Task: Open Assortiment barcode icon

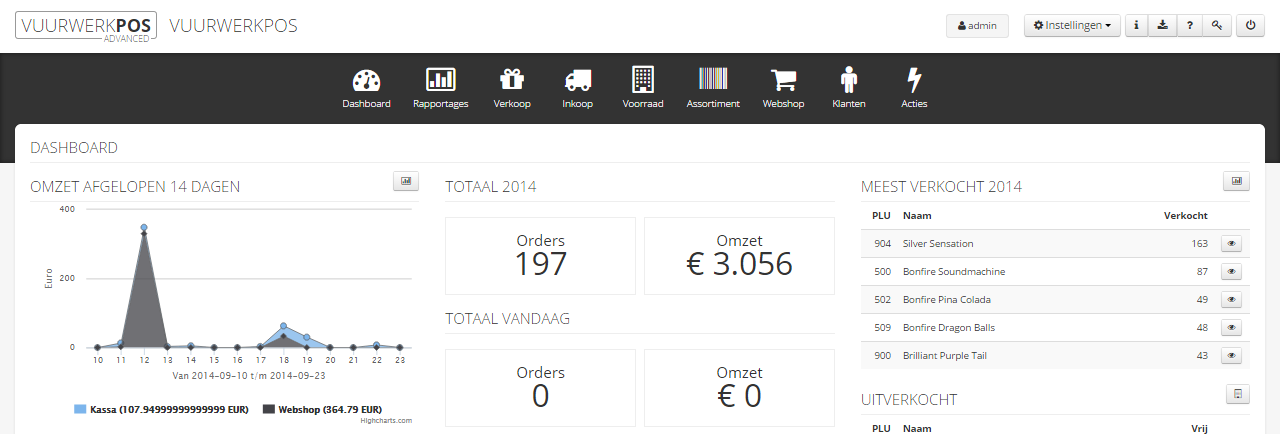Action: 713,81
